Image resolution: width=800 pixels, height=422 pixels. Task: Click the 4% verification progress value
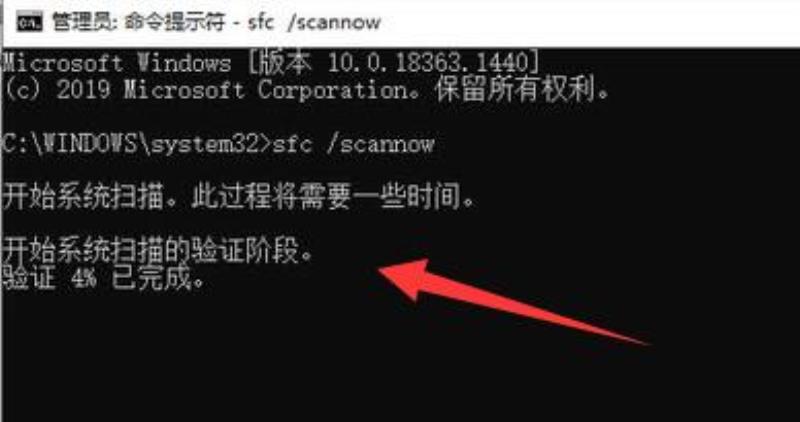tap(84, 280)
